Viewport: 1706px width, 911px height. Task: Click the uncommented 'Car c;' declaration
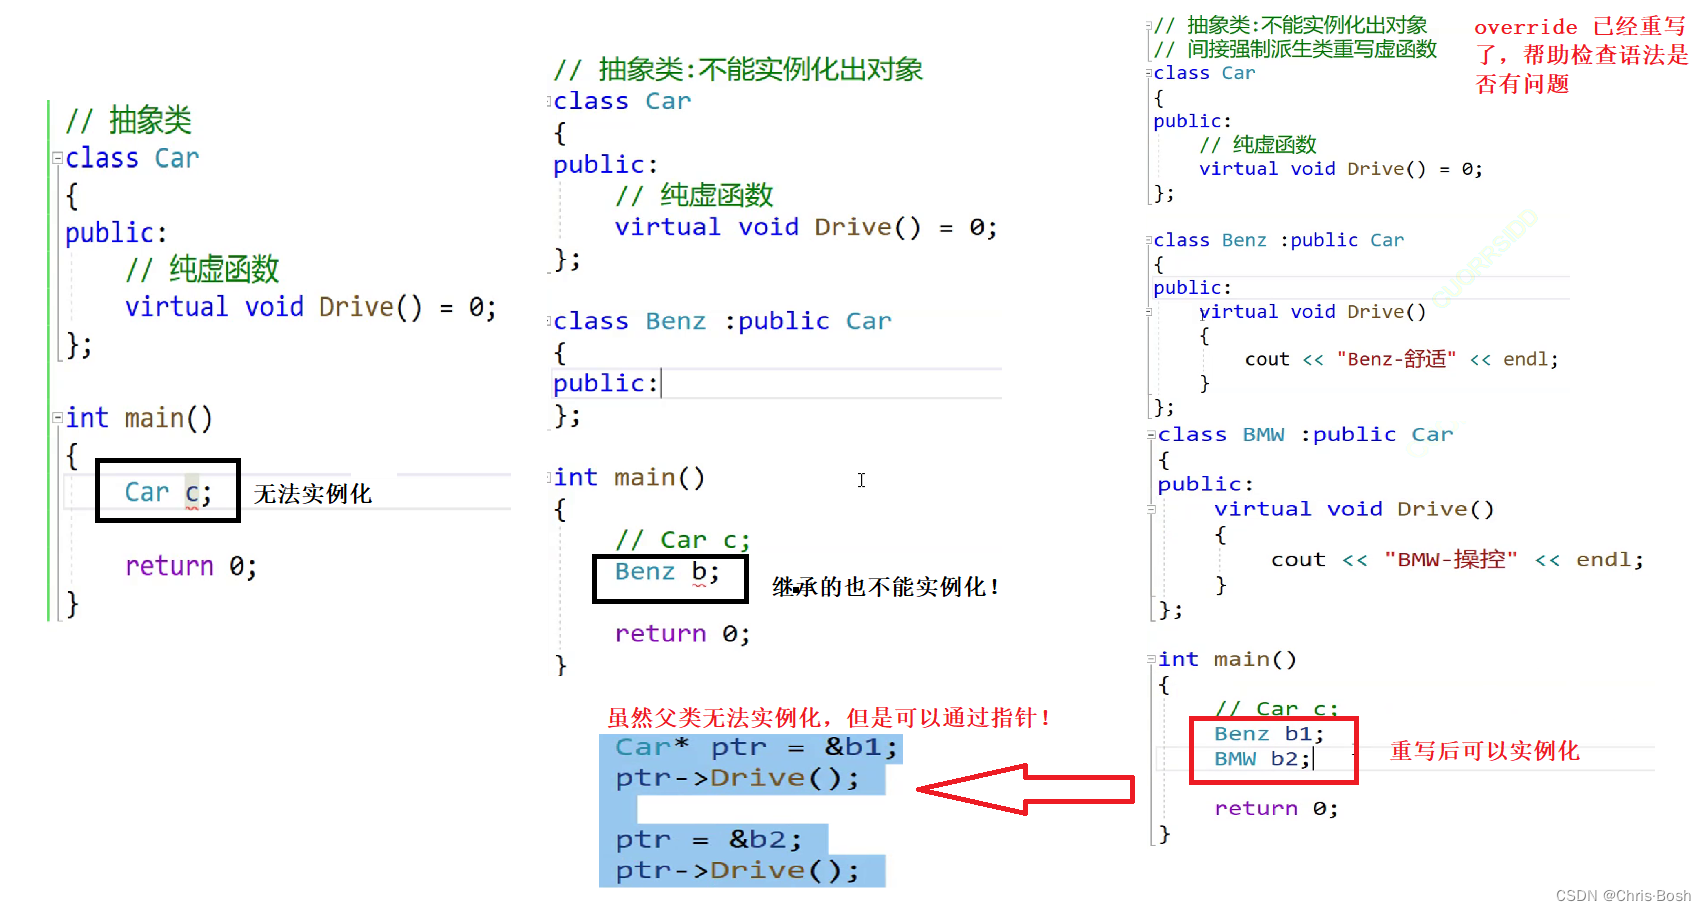coord(168,492)
